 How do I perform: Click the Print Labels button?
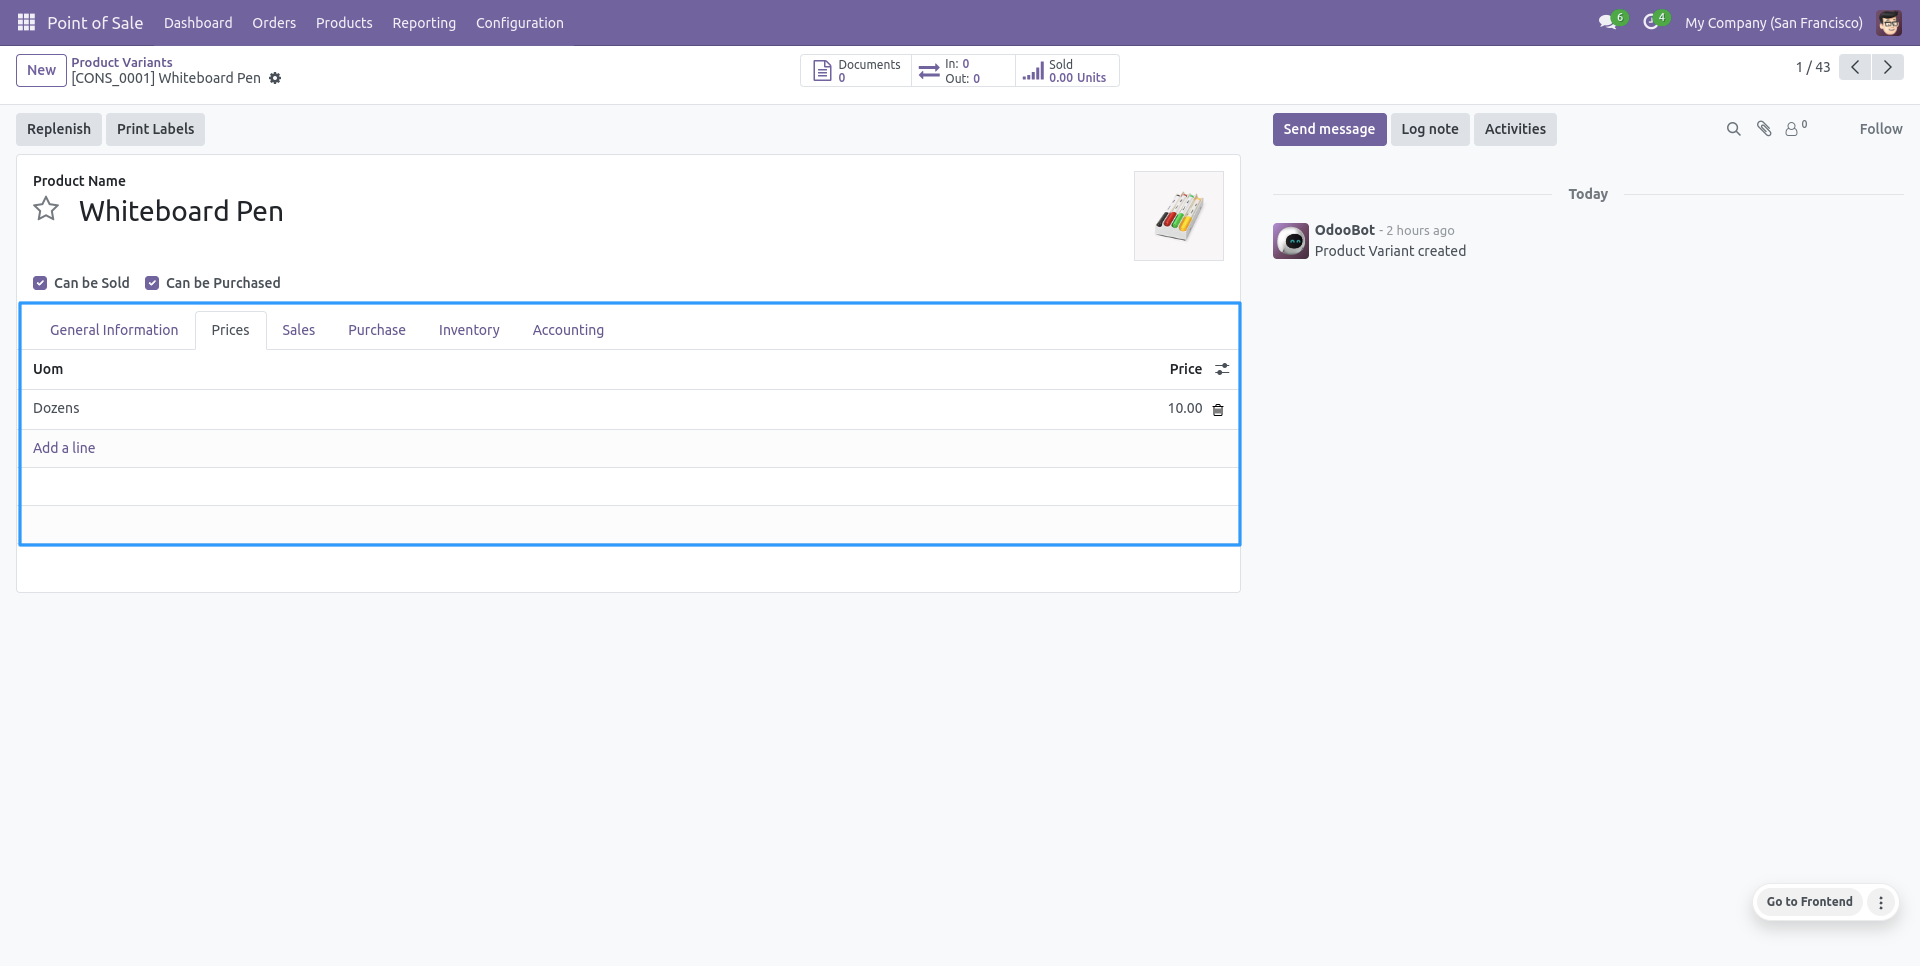tap(155, 129)
